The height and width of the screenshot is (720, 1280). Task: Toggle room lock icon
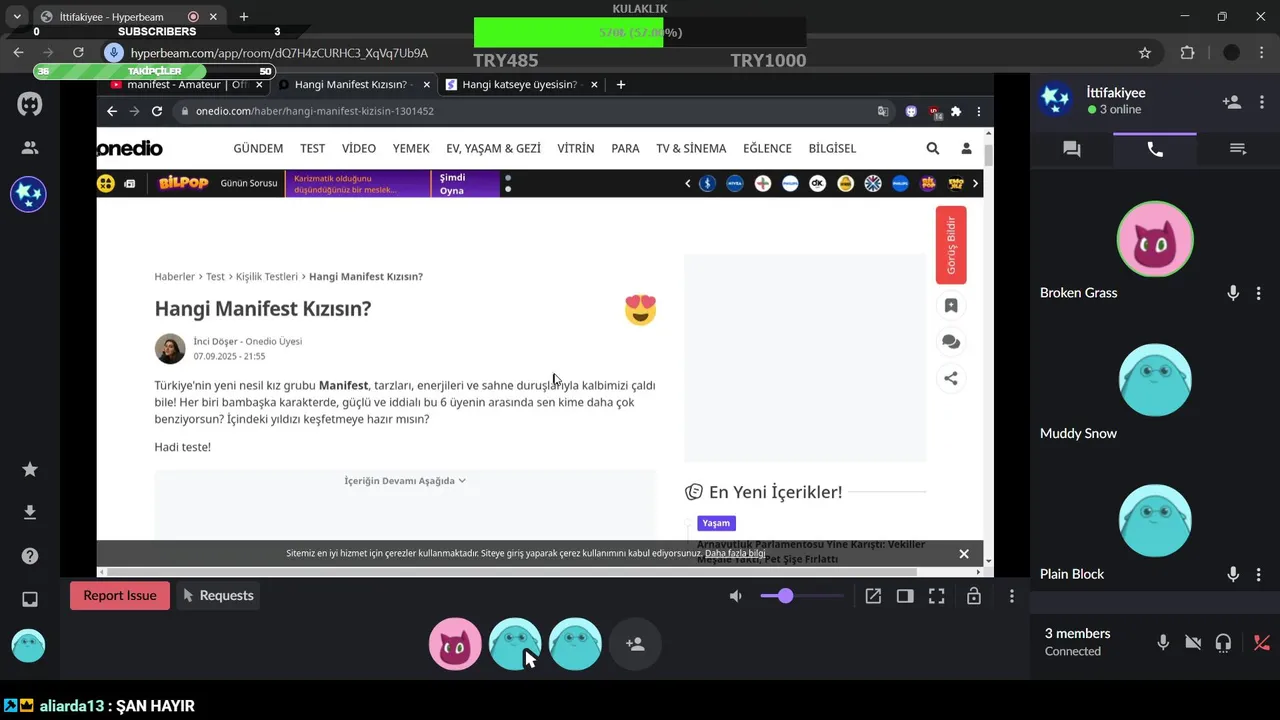973,596
